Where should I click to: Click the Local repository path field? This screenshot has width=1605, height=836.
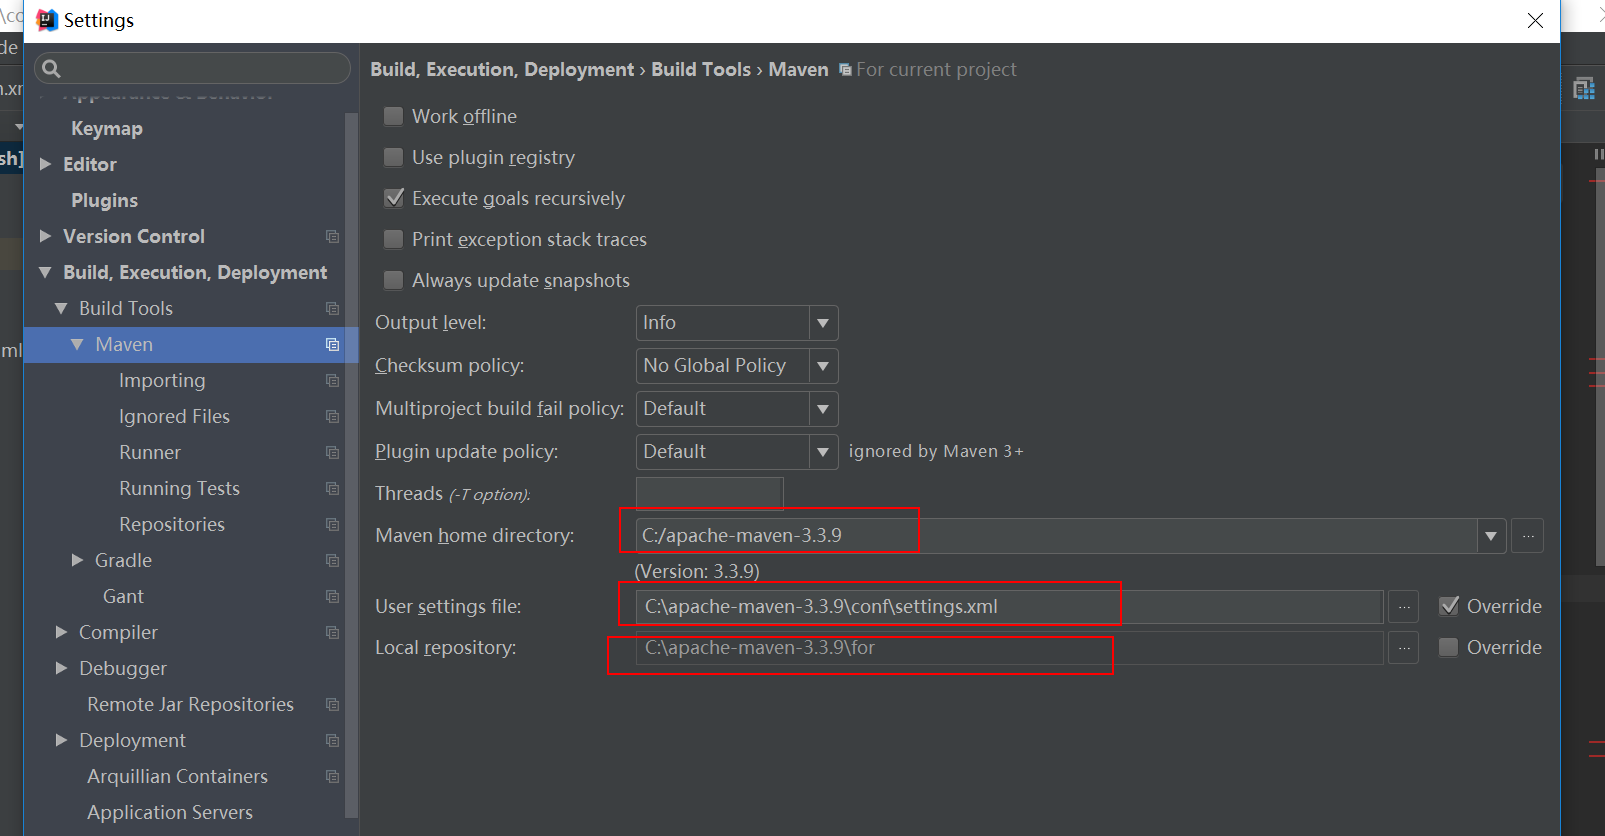coord(1009,648)
